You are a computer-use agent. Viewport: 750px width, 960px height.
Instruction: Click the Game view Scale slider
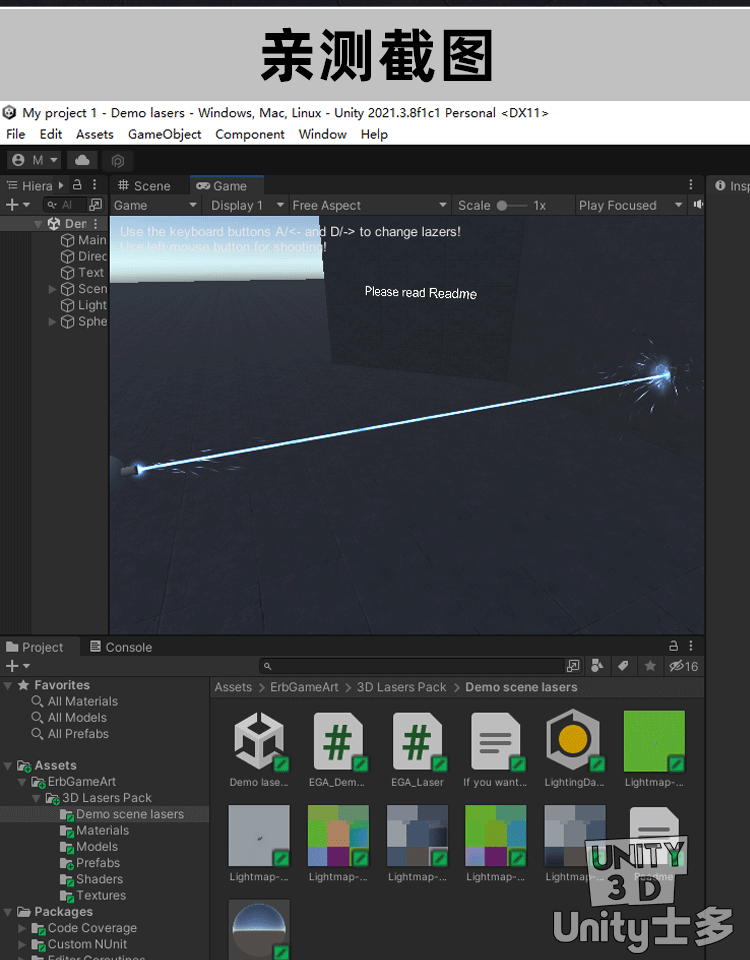click(x=512, y=205)
